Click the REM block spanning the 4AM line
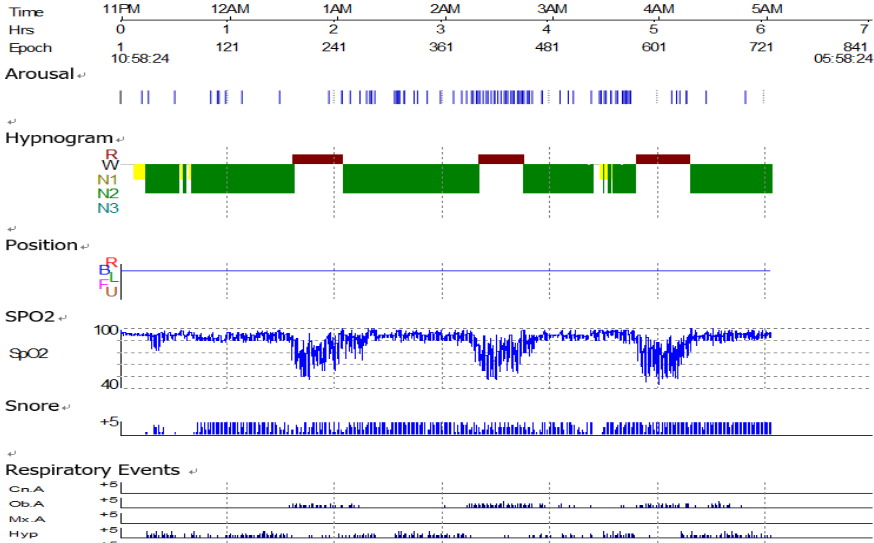Image resolution: width=874 pixels, height=543 pixels. tap(663, 159)
